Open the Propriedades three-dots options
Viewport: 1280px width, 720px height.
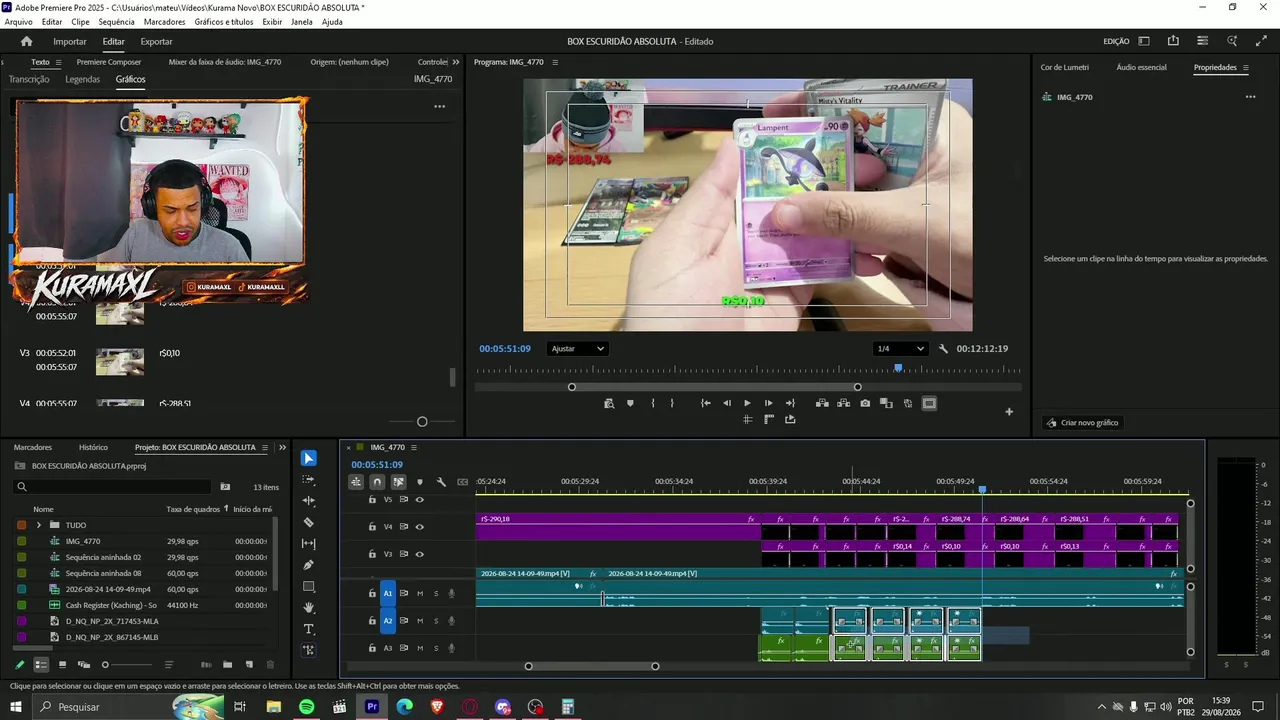pos(1250,97)
